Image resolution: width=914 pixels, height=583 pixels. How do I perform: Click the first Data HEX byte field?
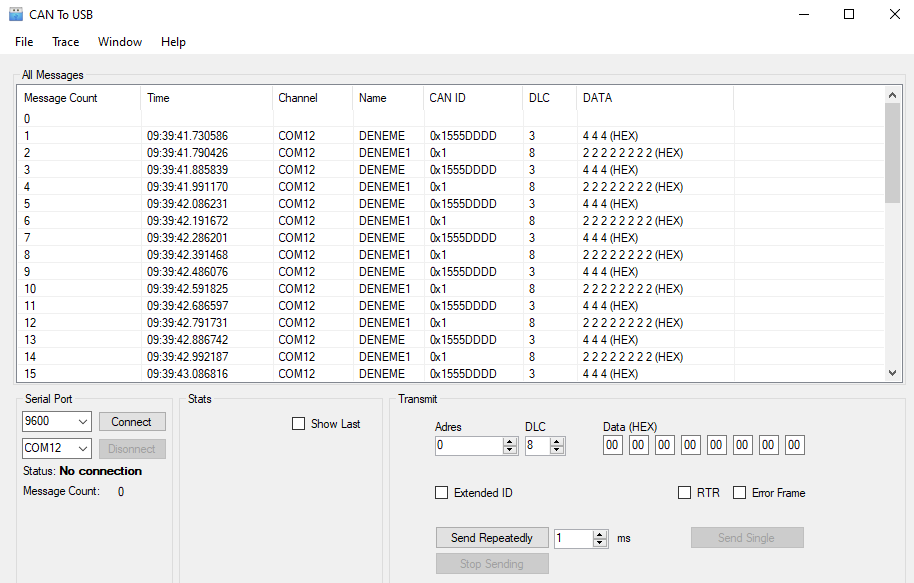(613, 445)
